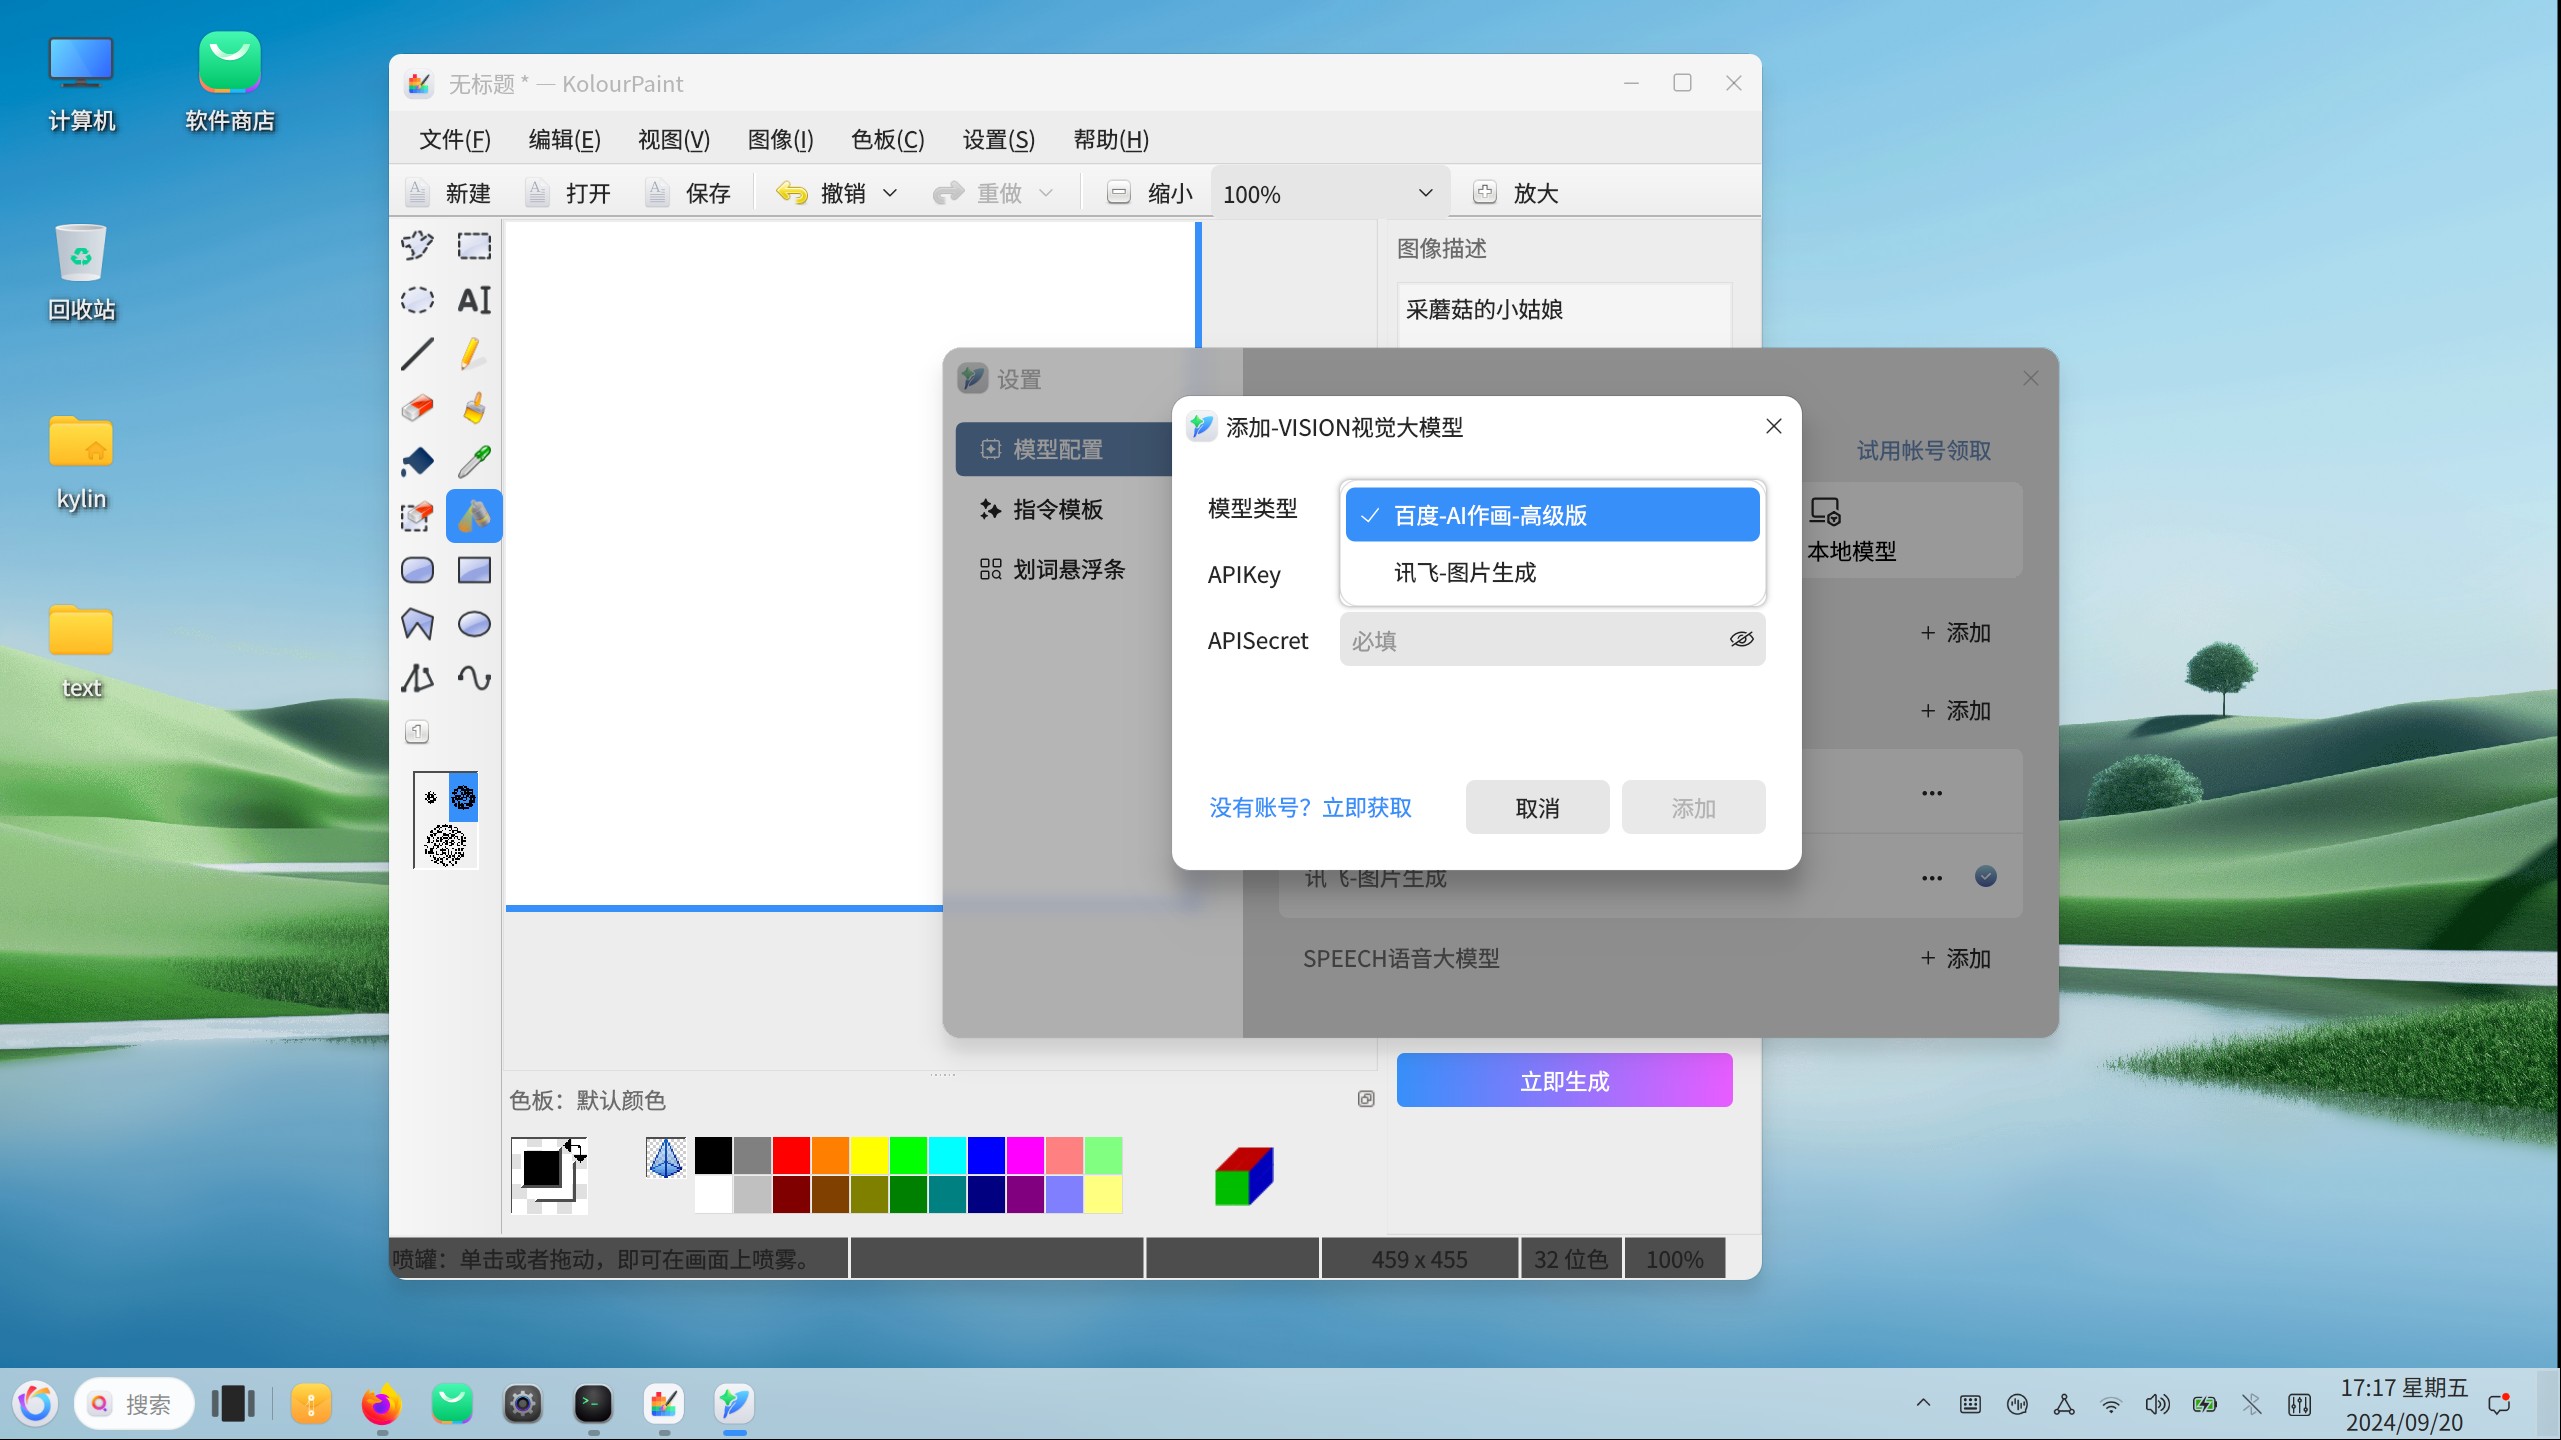The height and width of the screenshot is (1440, 2561).
Task: Click the 没有账号？立即获取 link
Action: [x=1310, y=807]
